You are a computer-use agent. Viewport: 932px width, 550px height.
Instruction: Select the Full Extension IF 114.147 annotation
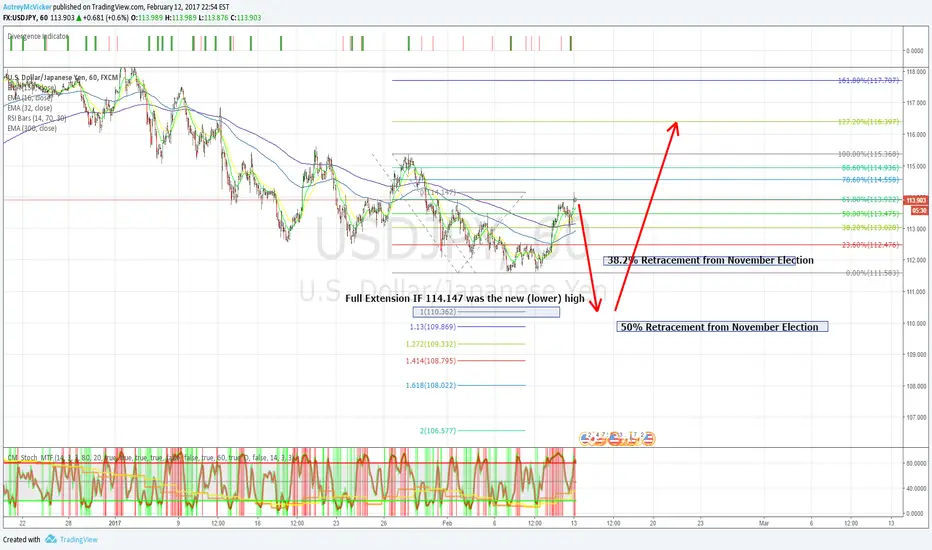click(465, 298)
